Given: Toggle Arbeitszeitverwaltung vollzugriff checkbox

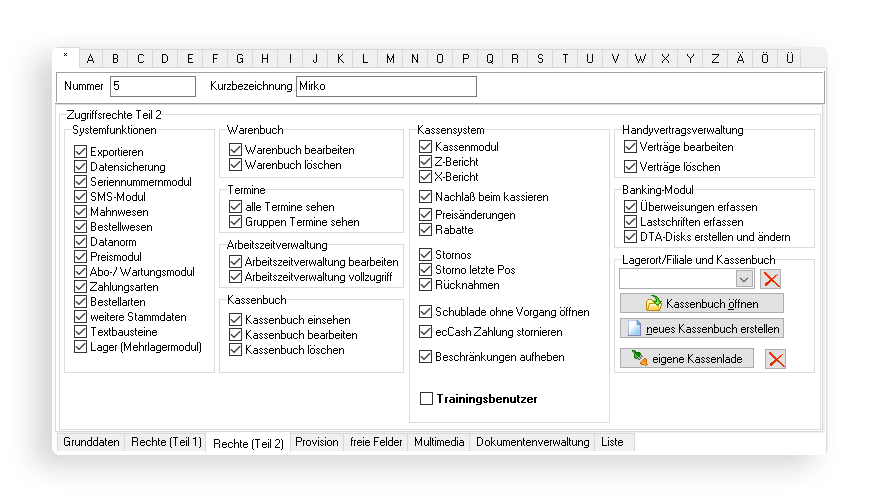Looking at the screenshot, I should pyautogui.click(x=235, y=277).
